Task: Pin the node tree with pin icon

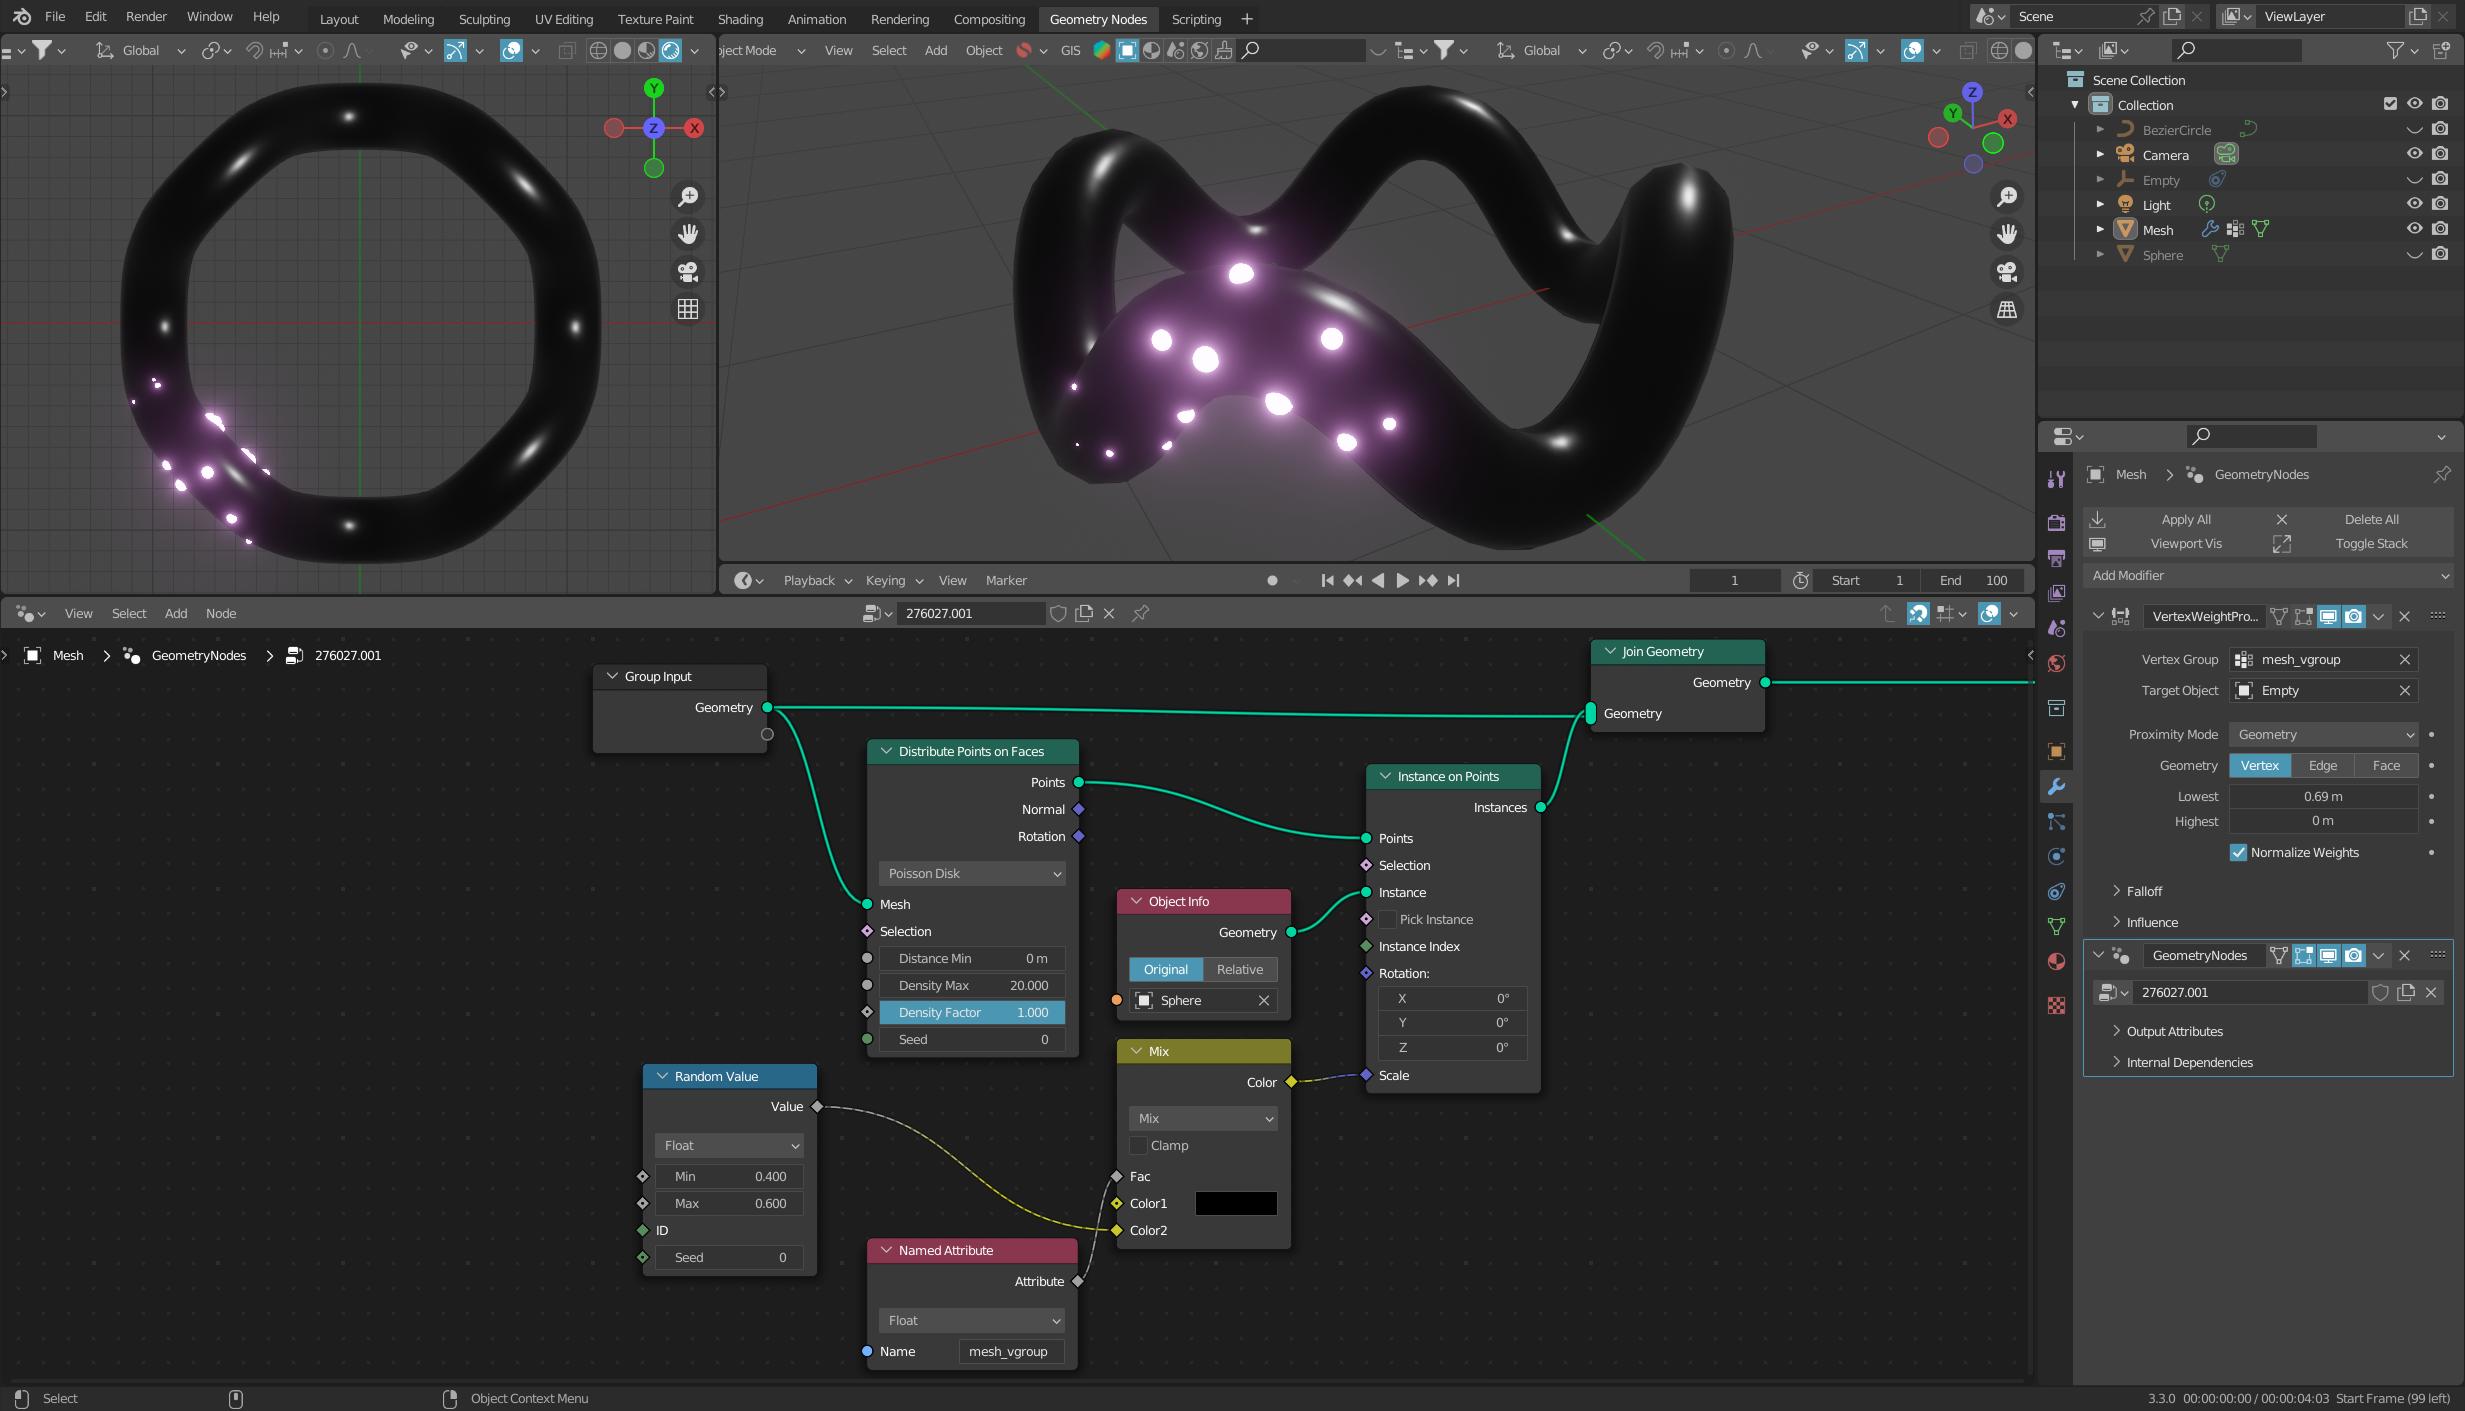Action: tap(1140, 613)
